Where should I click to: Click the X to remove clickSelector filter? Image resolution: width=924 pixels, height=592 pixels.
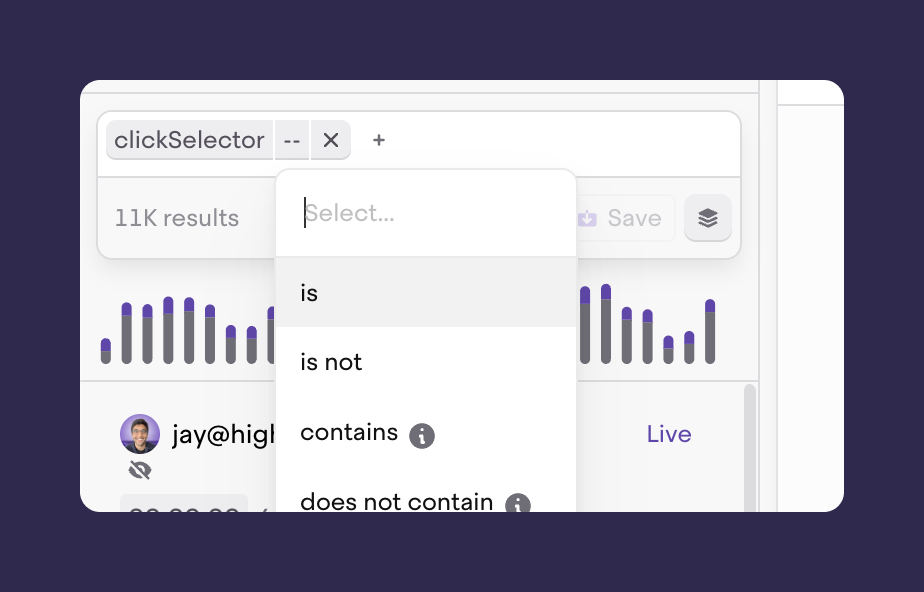coord(331,141)
